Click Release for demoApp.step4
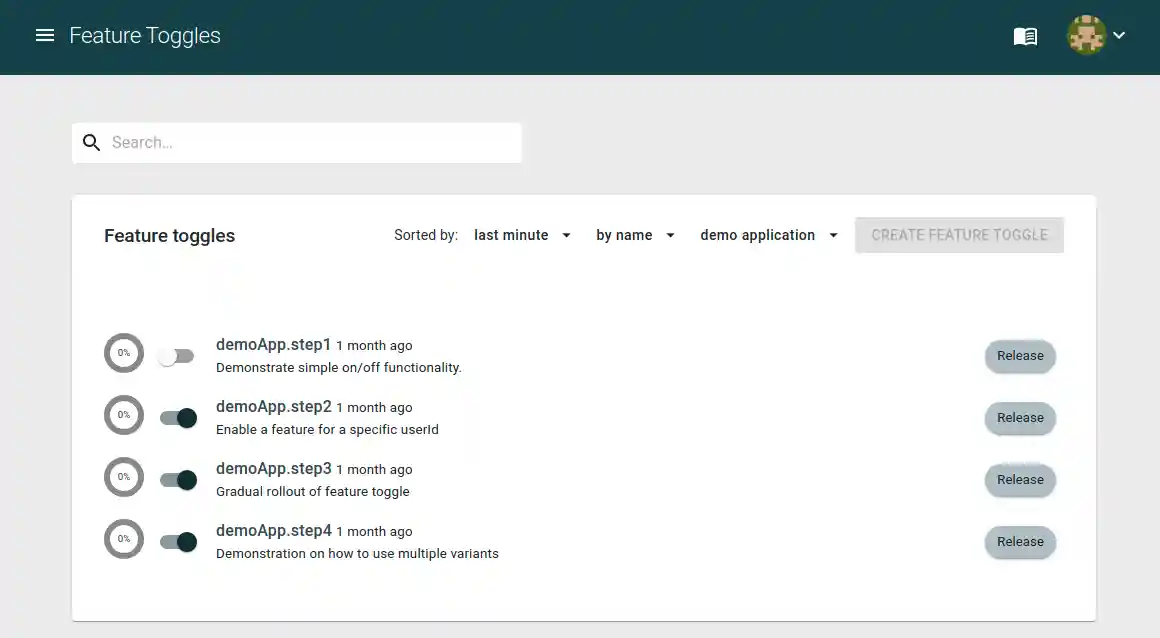This screenshot has width=1160, height=638. tap(1020, 541)
